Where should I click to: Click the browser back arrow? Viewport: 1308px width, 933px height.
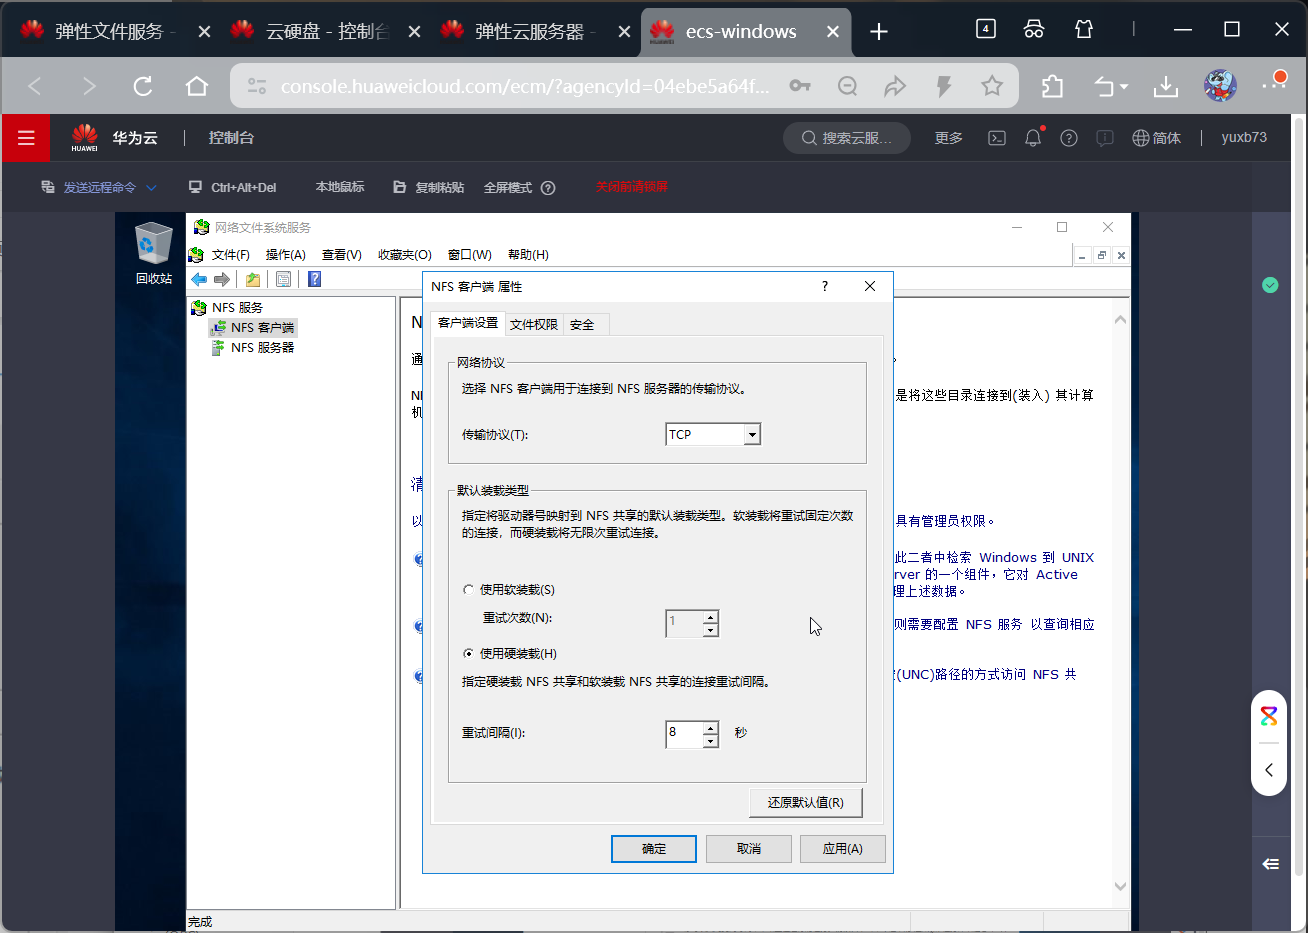pos(35,86)
